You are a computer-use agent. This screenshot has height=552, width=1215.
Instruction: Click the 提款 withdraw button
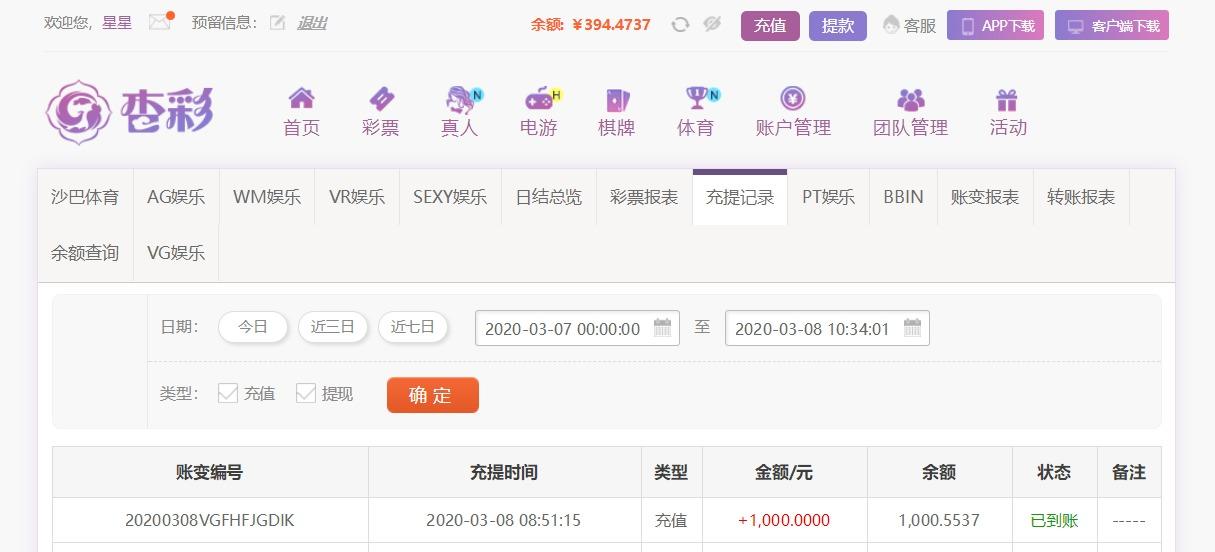point(838,26)
